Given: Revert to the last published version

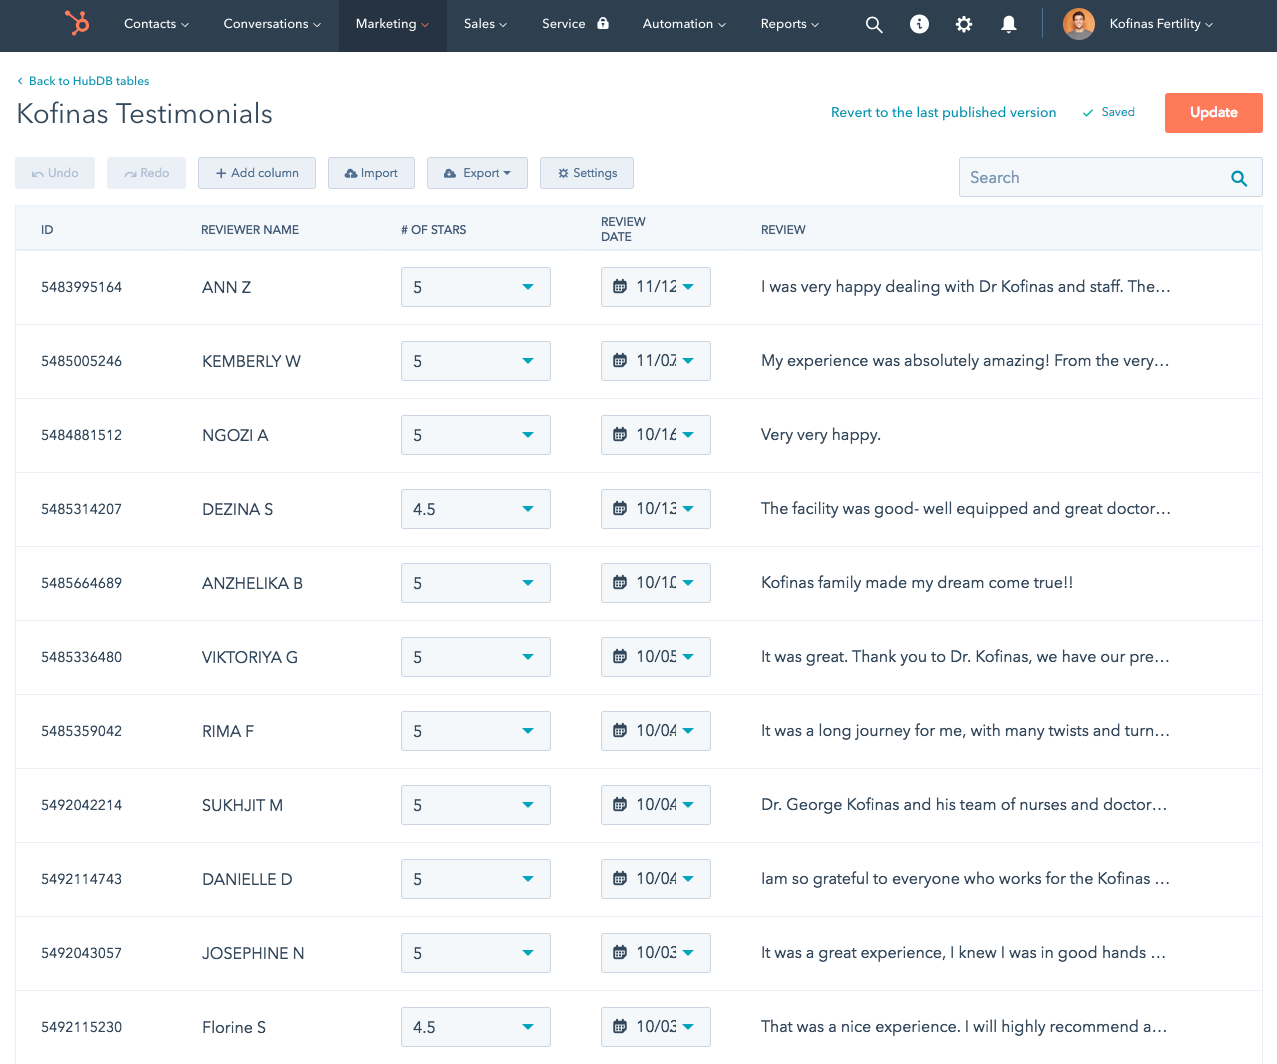Looking at the screenshot, I should click(x=943, y=113).
